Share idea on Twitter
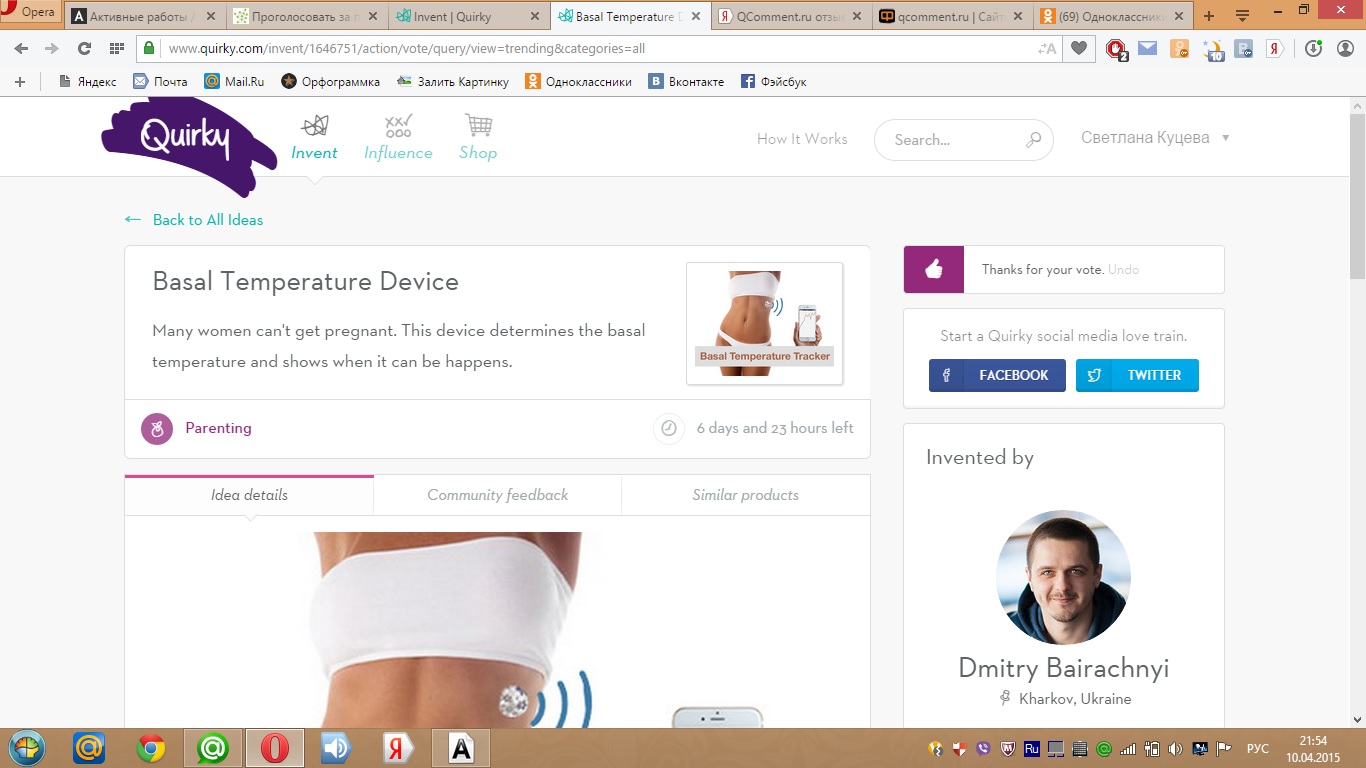Screen dimensions: 1366x768 (x=1137, y=375)
